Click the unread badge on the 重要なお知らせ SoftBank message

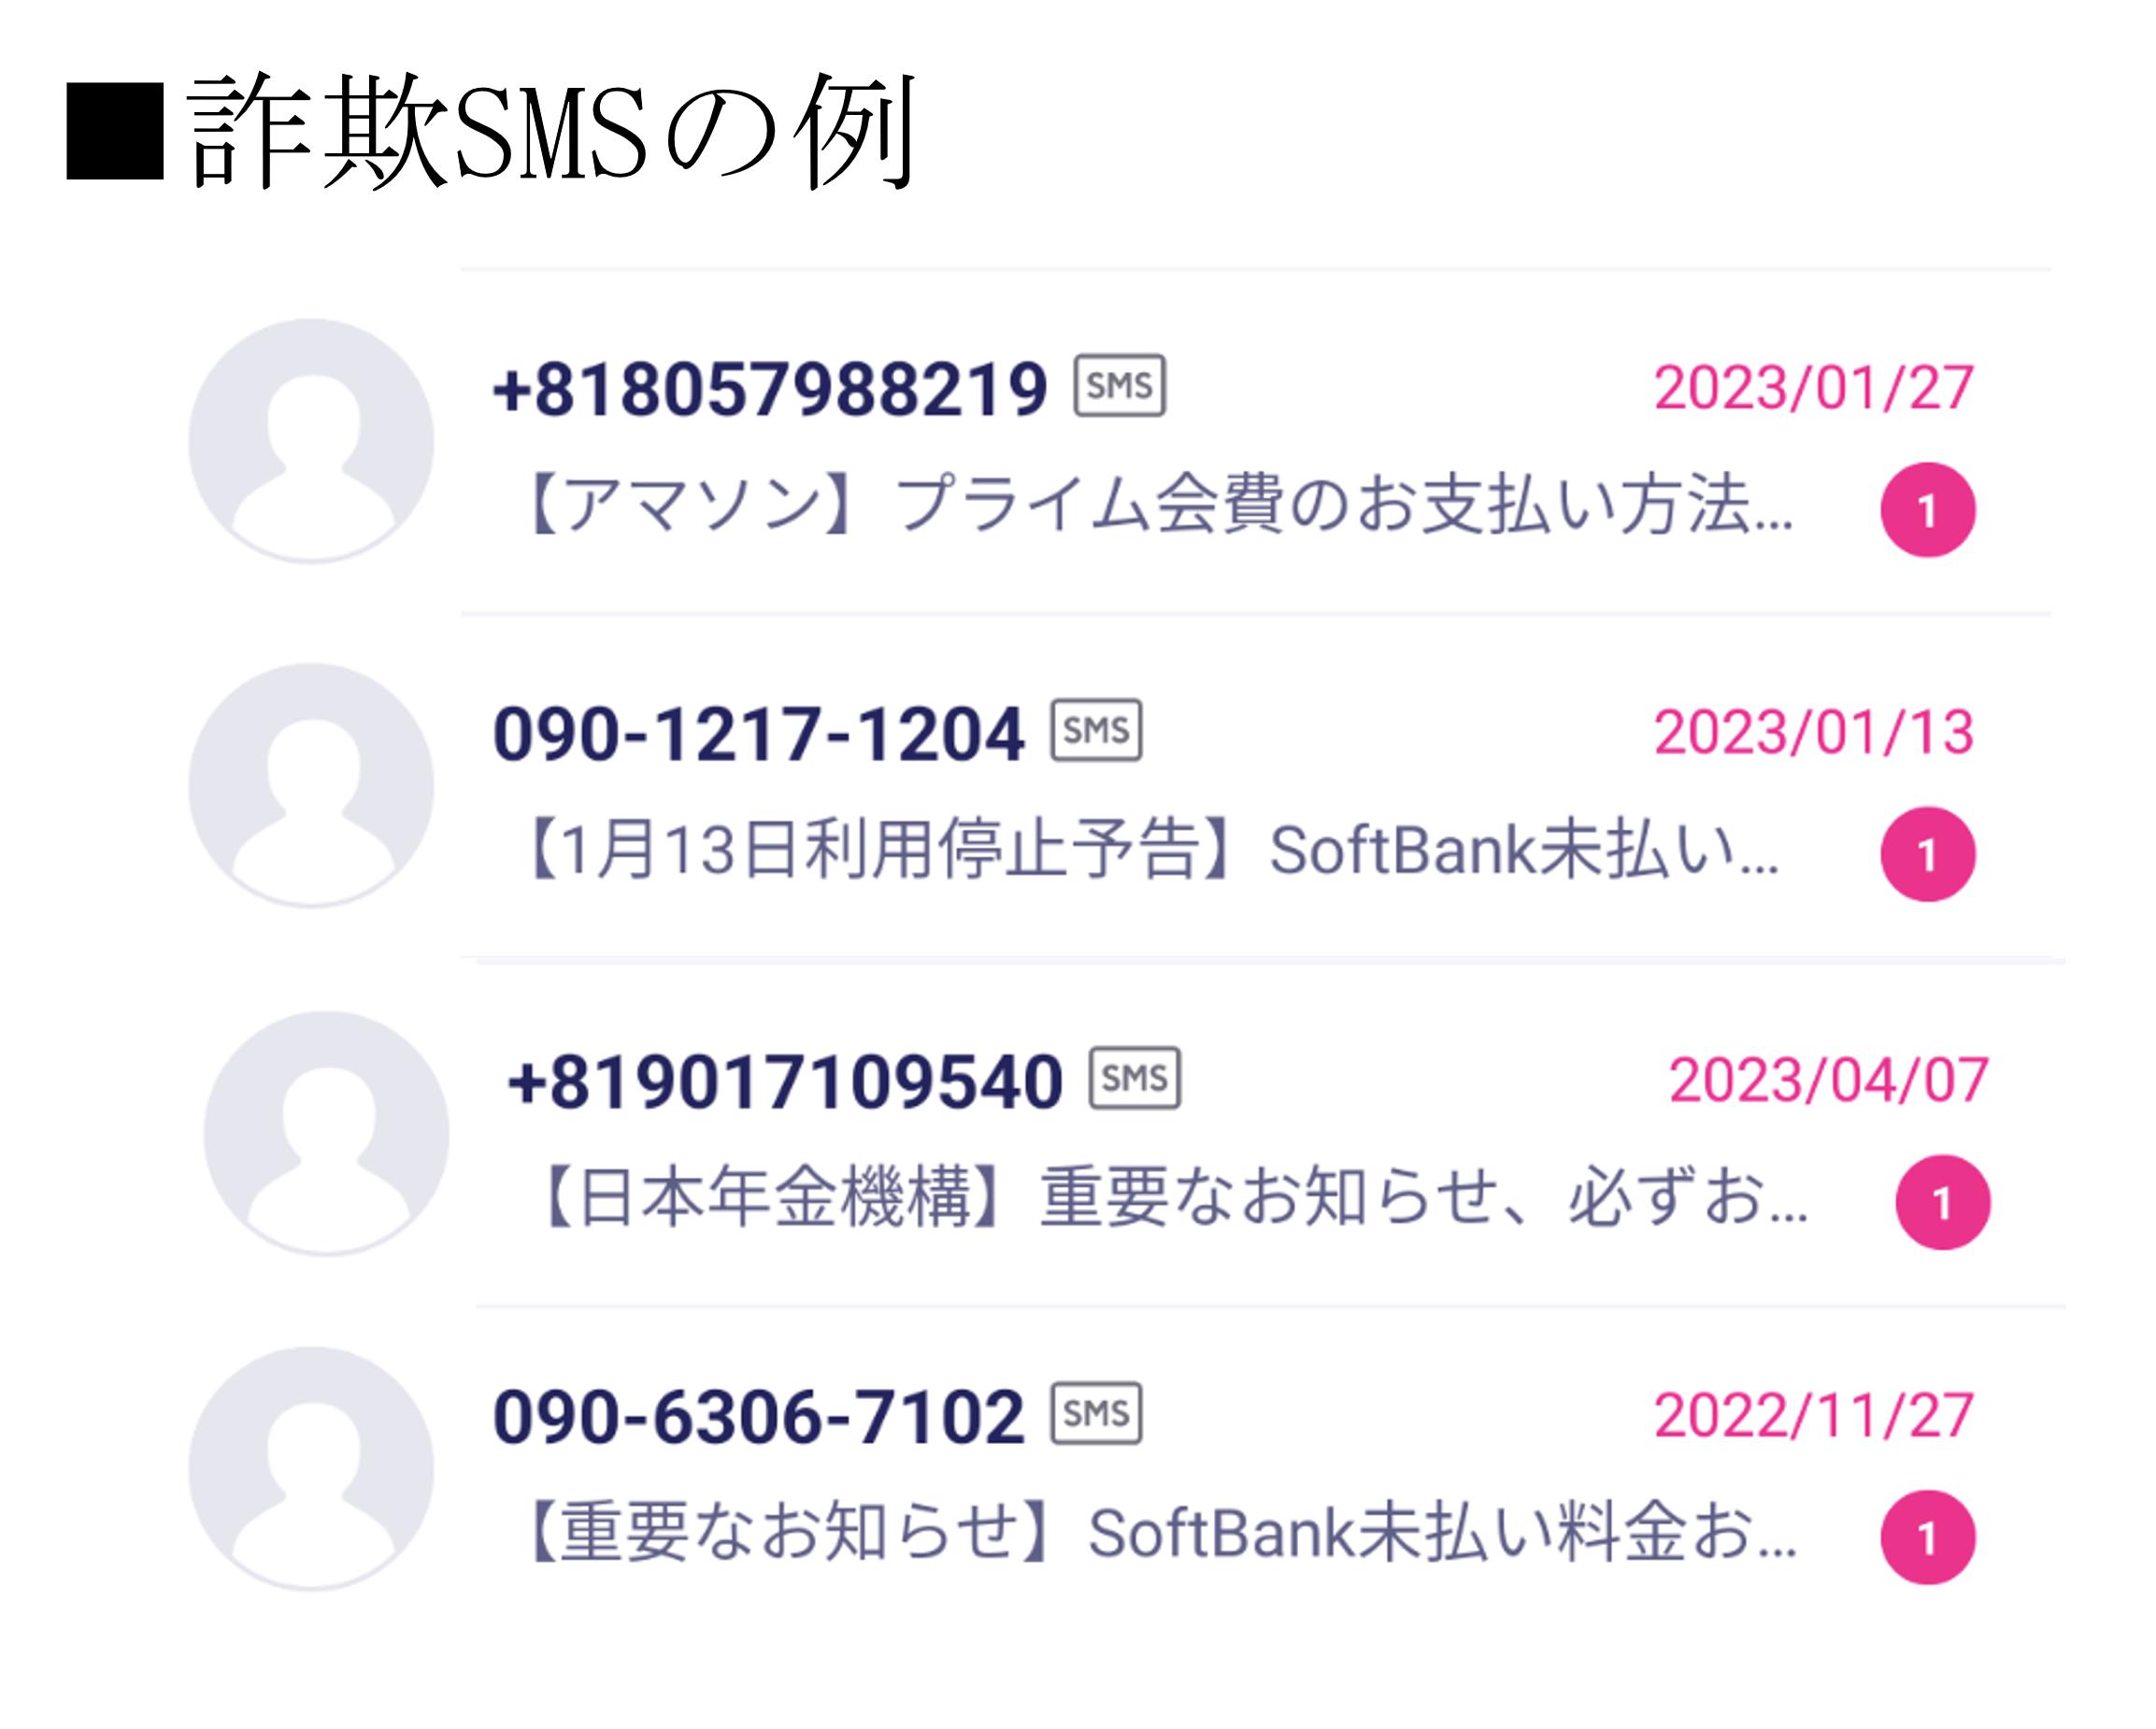pos(1927,1538)
